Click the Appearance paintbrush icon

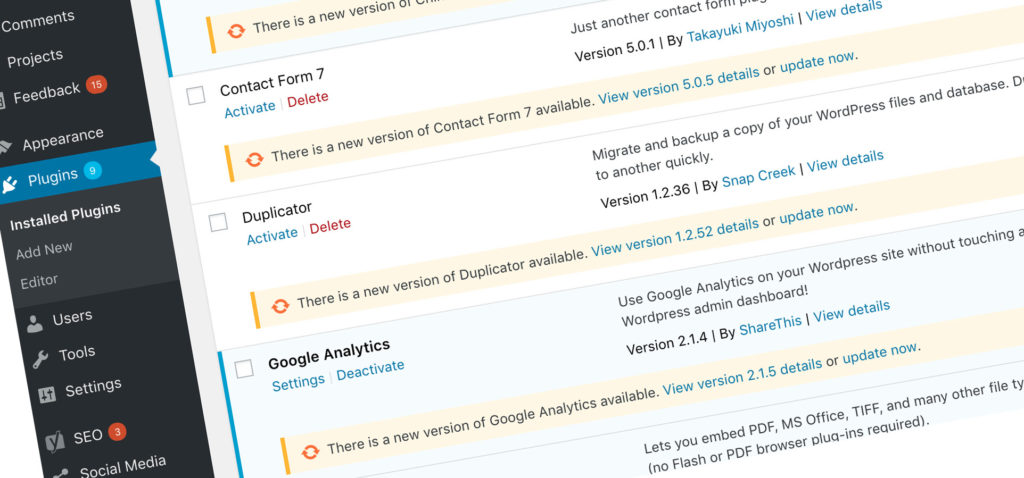5,147
